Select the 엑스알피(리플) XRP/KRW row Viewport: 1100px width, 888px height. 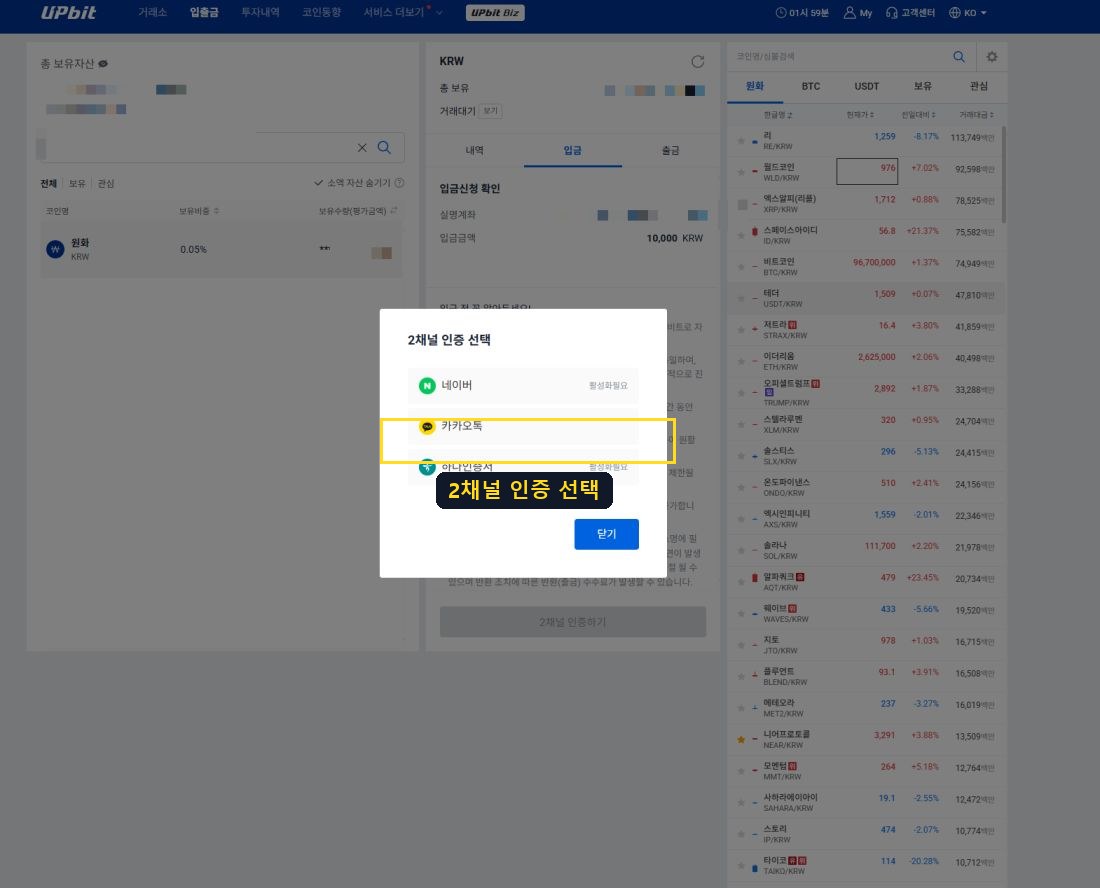click(x=866, y=203)
